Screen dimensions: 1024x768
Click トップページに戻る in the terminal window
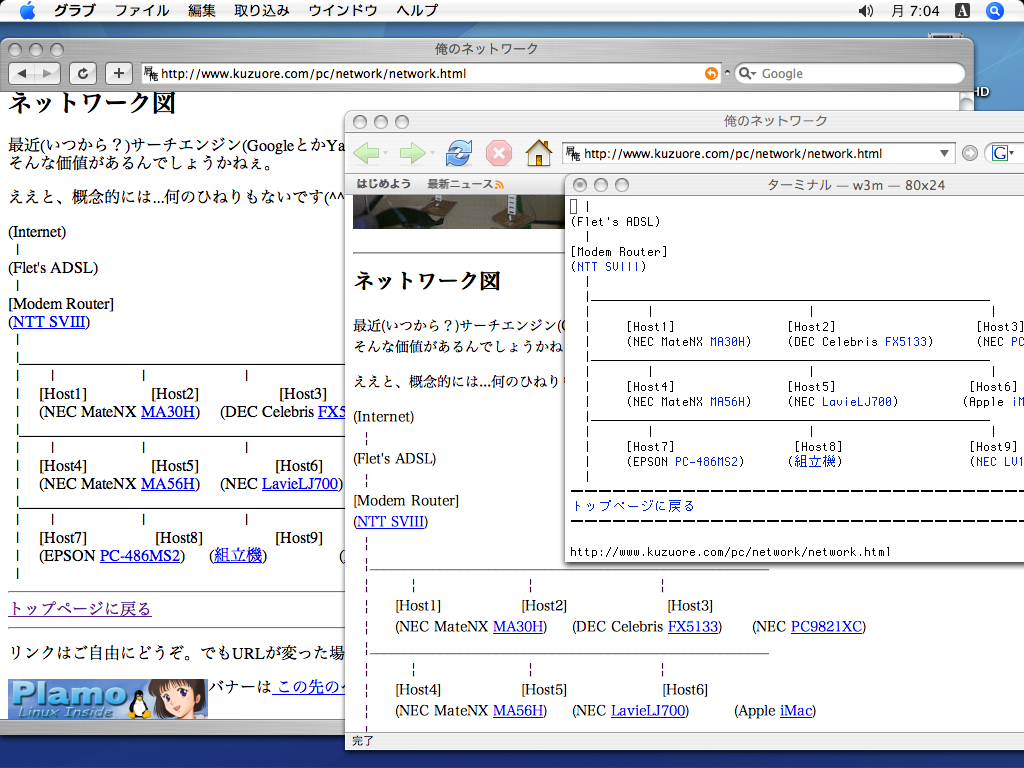(633, 506)
